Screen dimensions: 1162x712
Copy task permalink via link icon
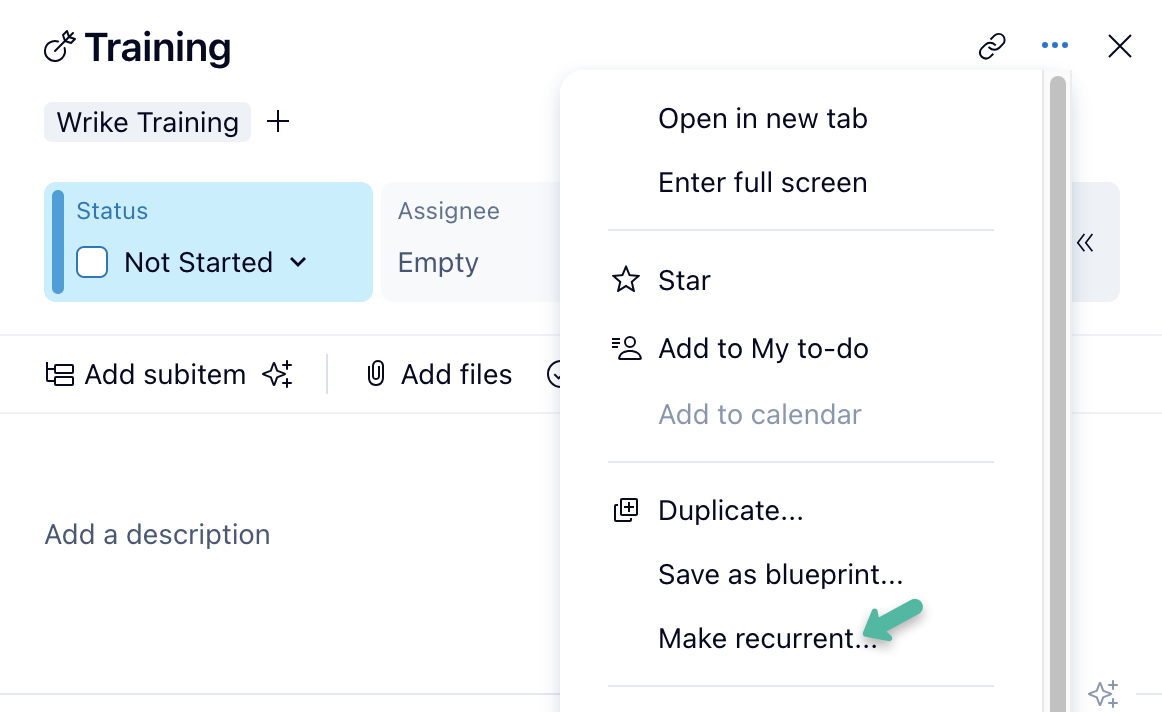(991, 46)
